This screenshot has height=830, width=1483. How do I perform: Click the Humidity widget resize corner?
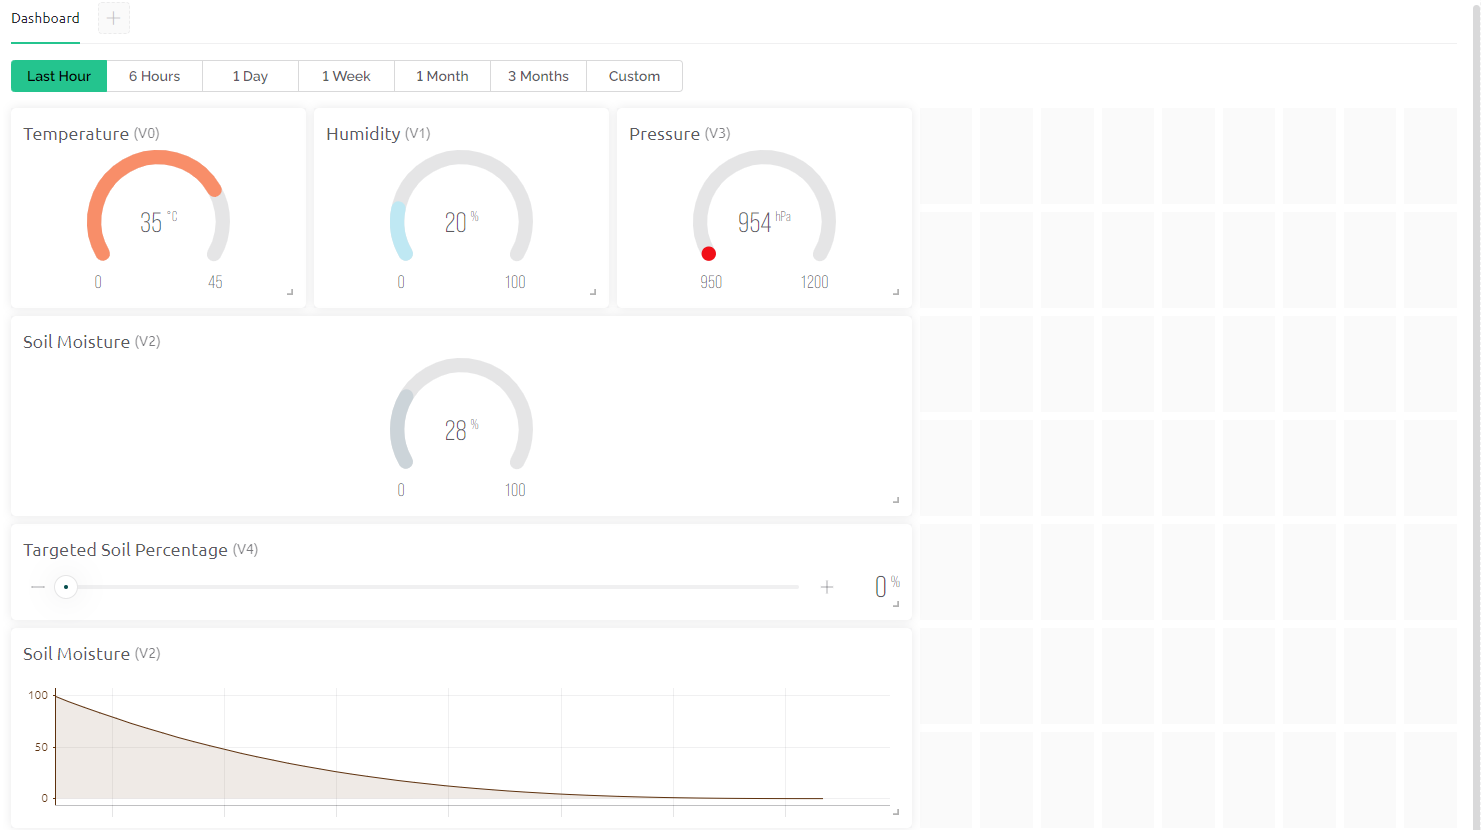click(593, 292)
